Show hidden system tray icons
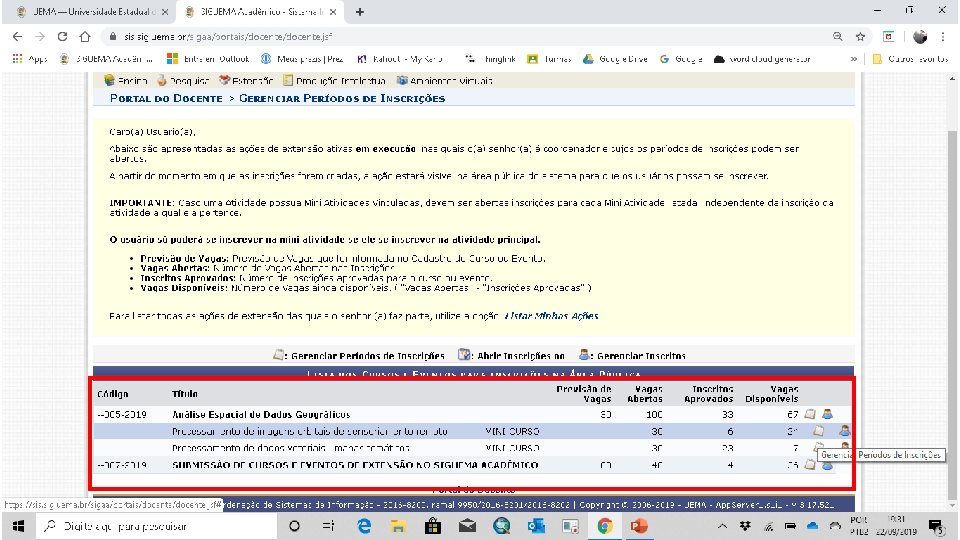The height and width of the screenshot is (540, 960). 722,526
